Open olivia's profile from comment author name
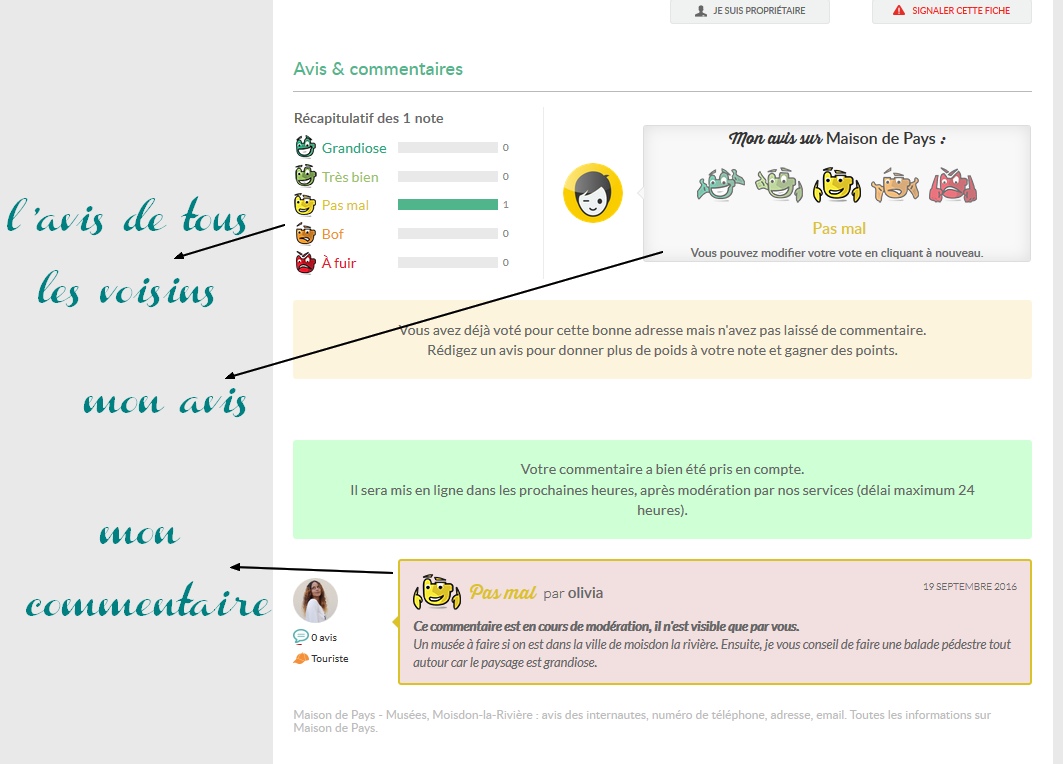Viewport: 1063px width, 764px height. click(585, 593)
